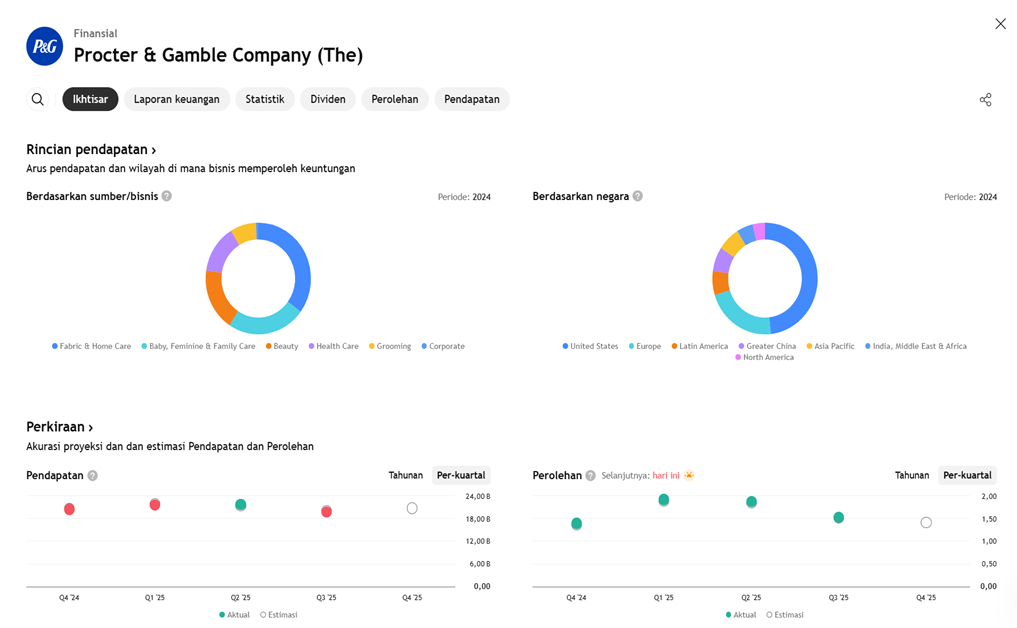Click the '18,00 B' axis value
The width and height of the screenshot is (1017, 628).
pos(478,519)
